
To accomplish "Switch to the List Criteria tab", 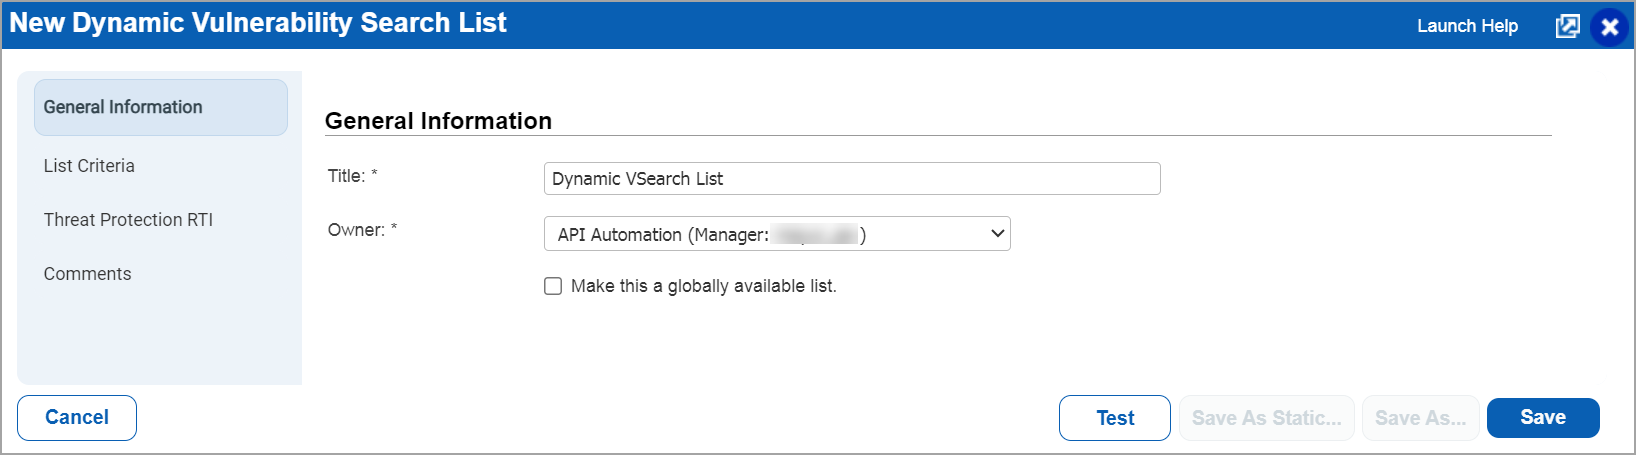I will (89, 166).
